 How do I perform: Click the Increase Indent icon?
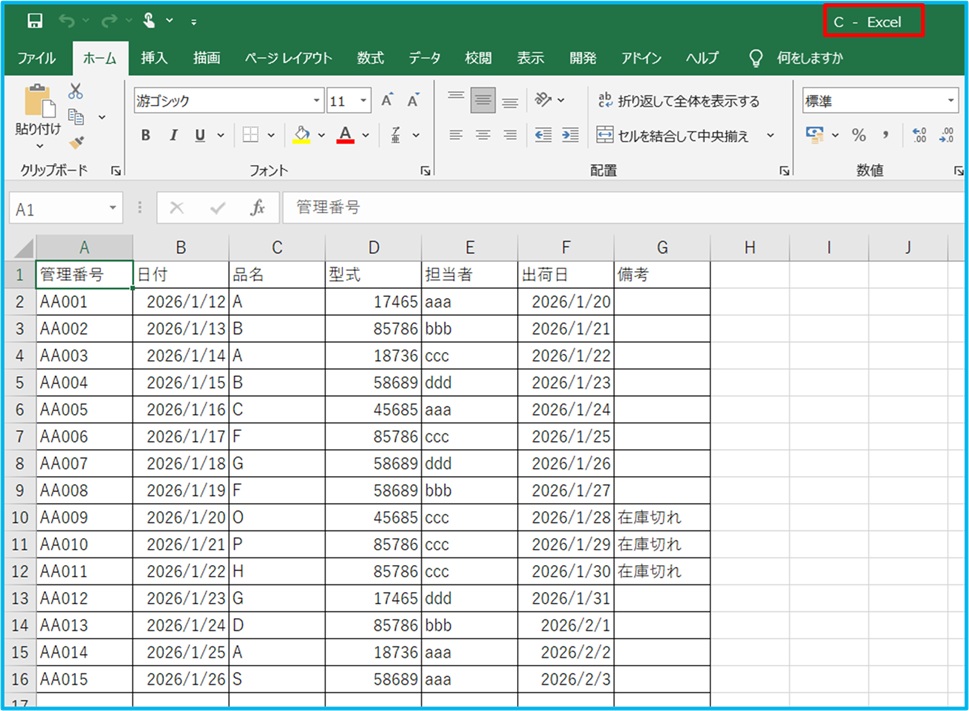pyautogui.click(x=570, y=135)
